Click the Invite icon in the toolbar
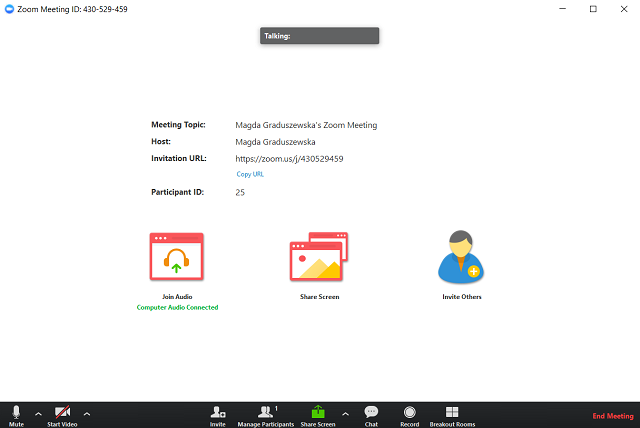 [x=217, y=412]
